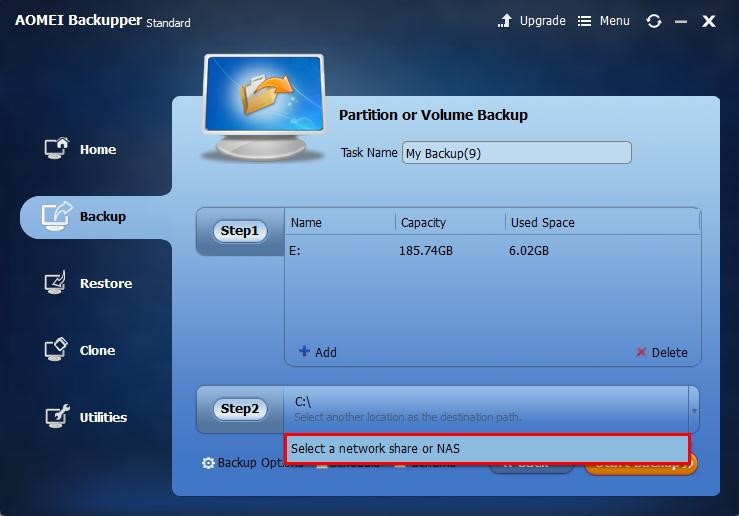Click the blue plus Add icon
This screenshot has width=739, height=516.
pos(304,351)
